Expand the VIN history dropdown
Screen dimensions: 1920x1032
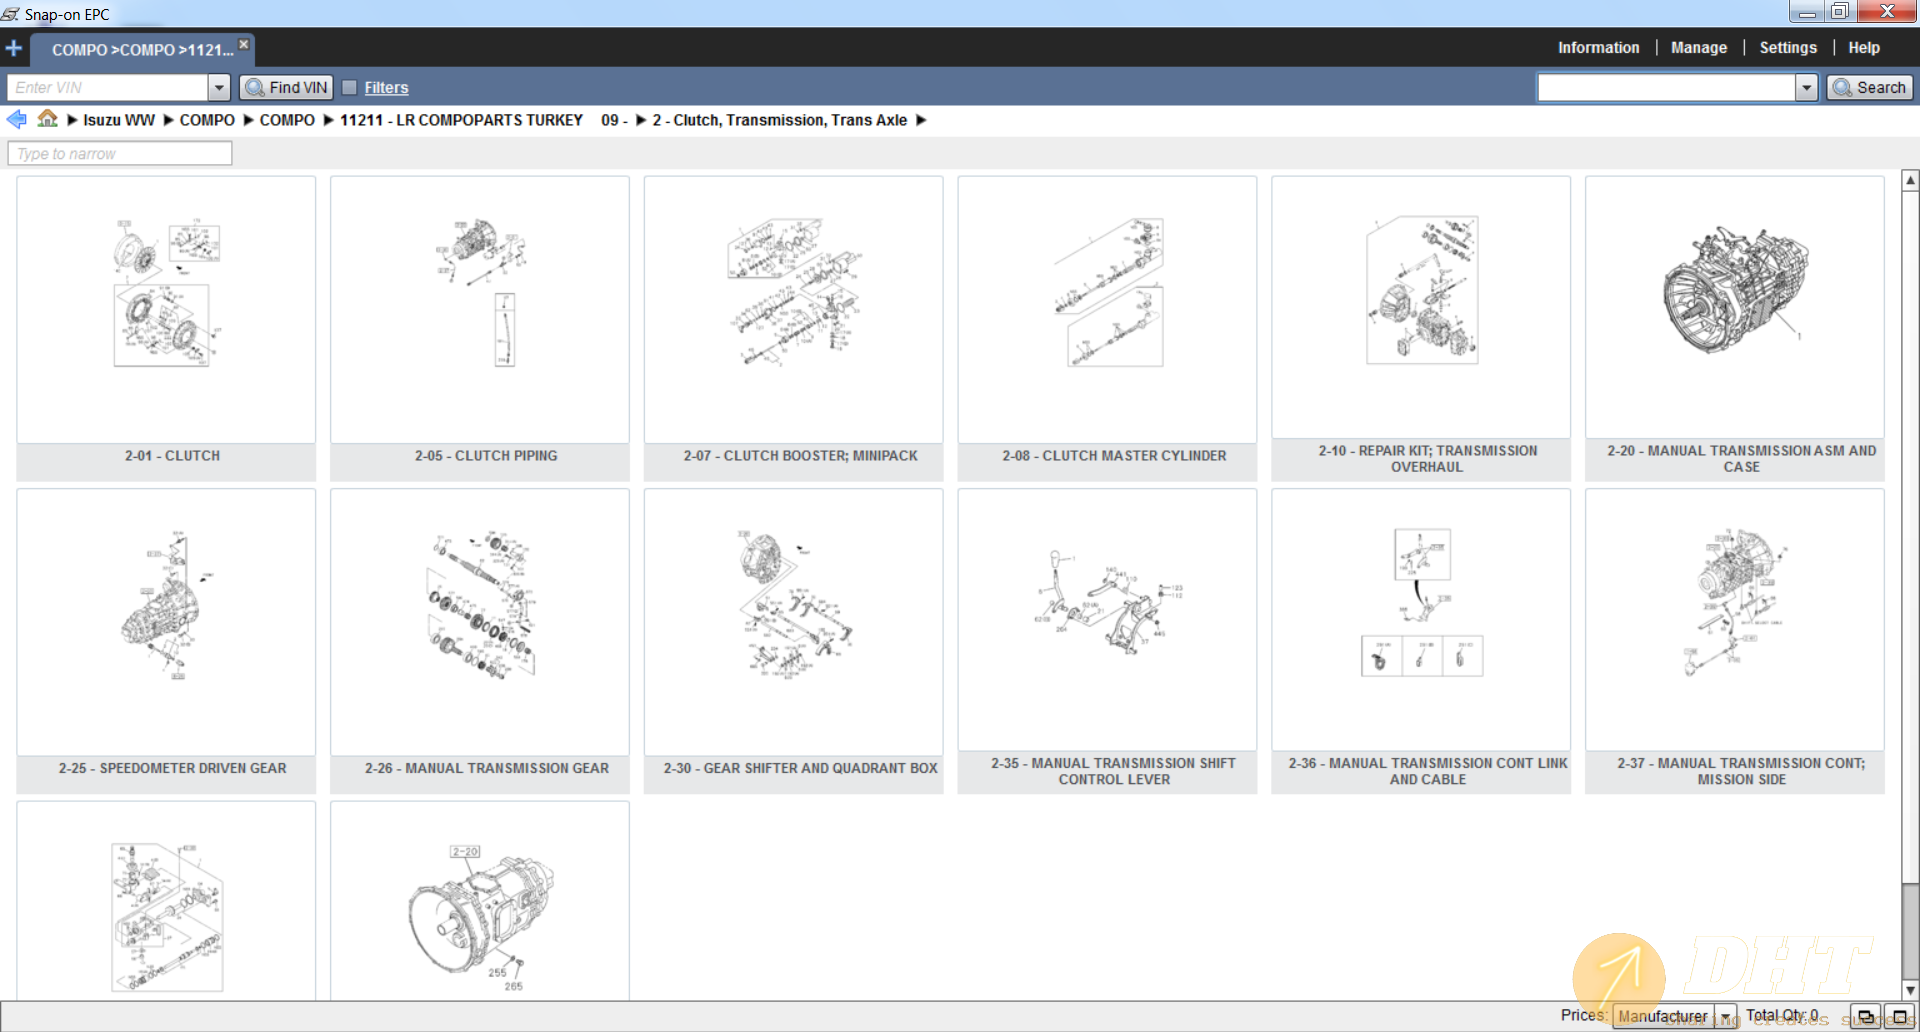[x=220, y=88]
